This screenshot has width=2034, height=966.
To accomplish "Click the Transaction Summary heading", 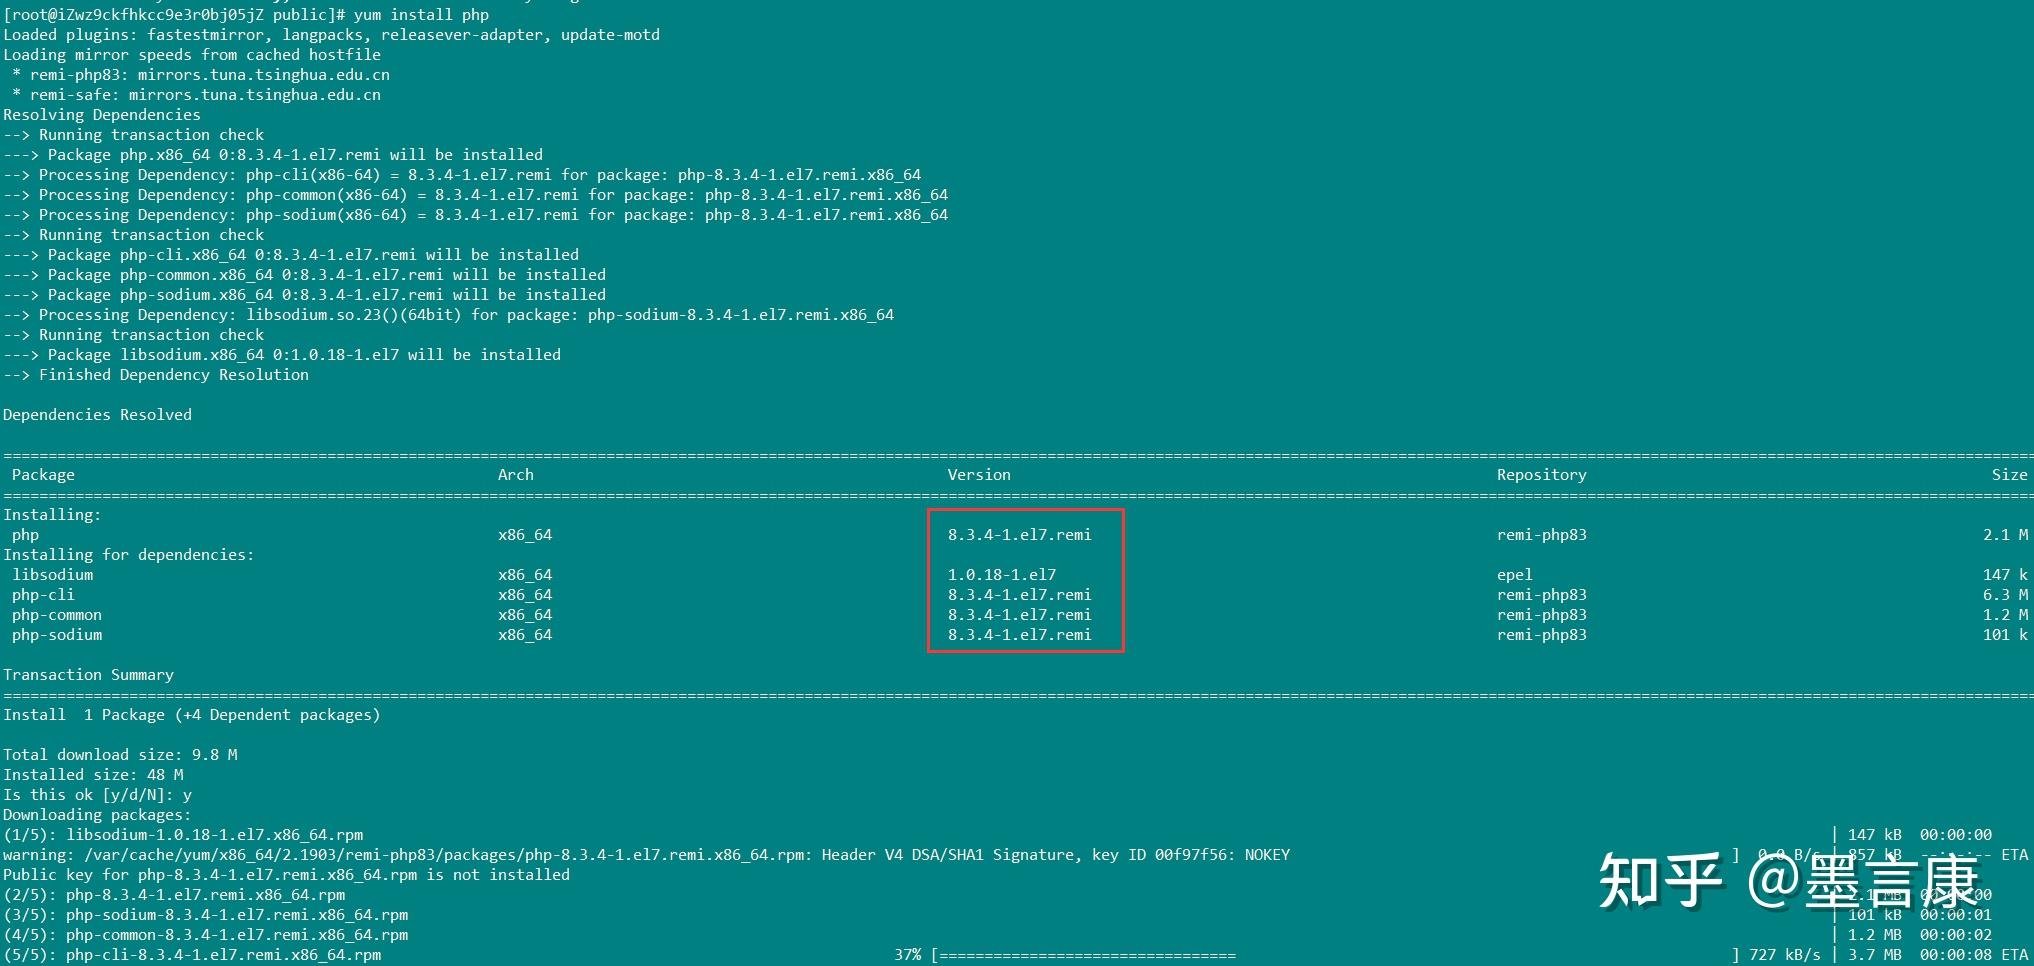I will point(90,674).
